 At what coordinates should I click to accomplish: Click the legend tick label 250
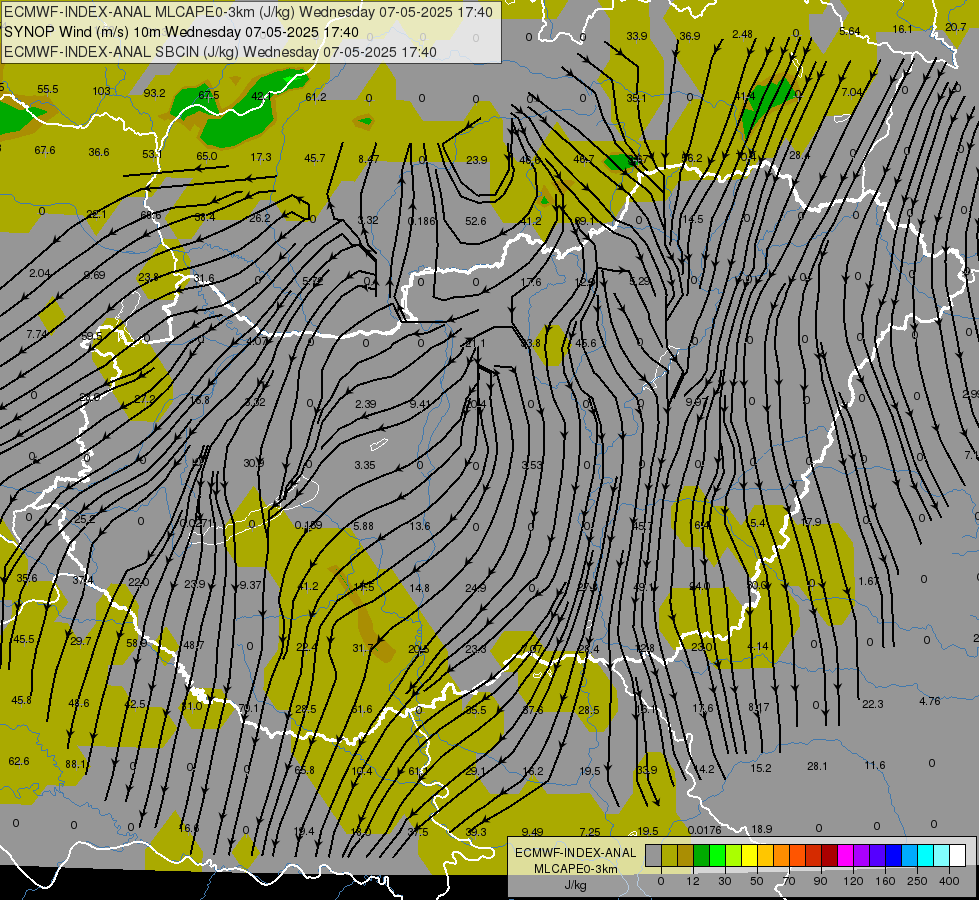tap(918, 881)
